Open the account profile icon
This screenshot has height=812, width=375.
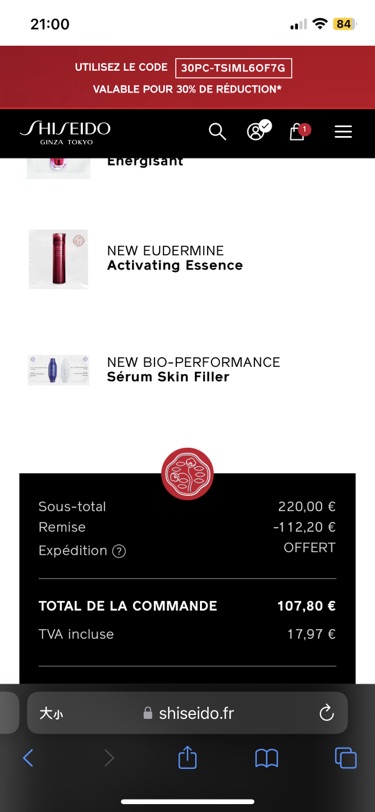click(x=258, y=130)
